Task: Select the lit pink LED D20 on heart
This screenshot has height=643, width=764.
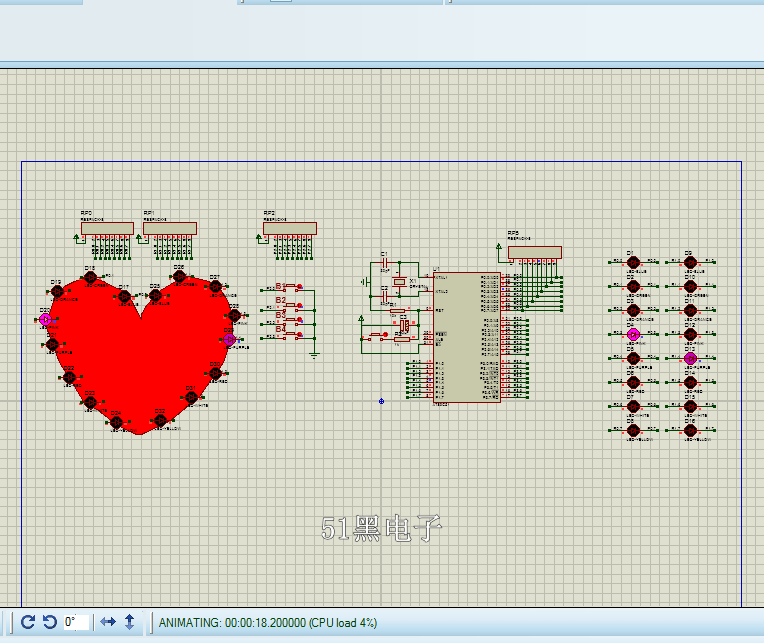Action: pyautogui.click(x=45, y=320)
